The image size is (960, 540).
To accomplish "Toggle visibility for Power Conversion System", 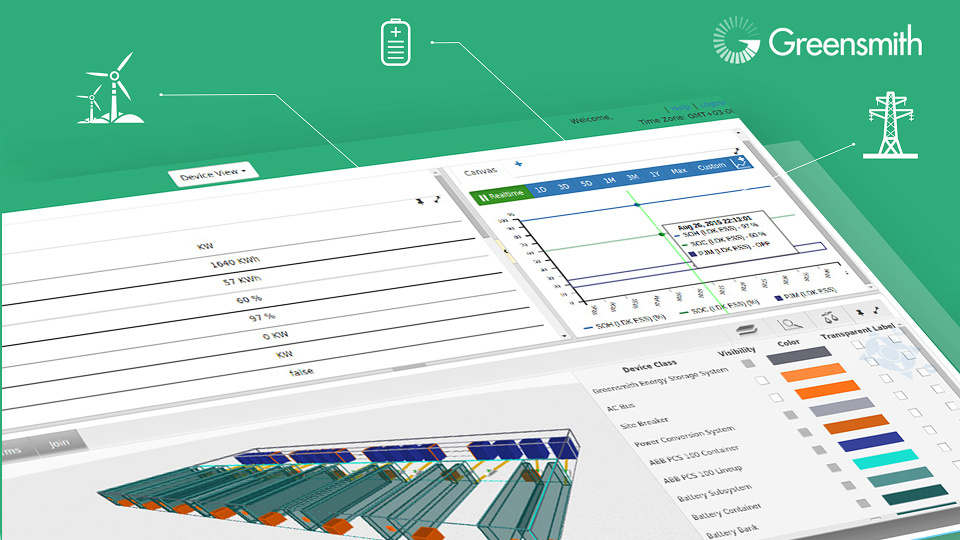I will pyautogui.click(x=790, y=415).
